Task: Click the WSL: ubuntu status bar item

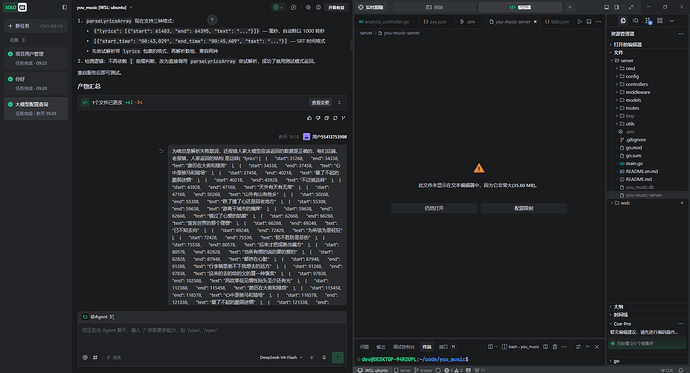Action: 372,370
